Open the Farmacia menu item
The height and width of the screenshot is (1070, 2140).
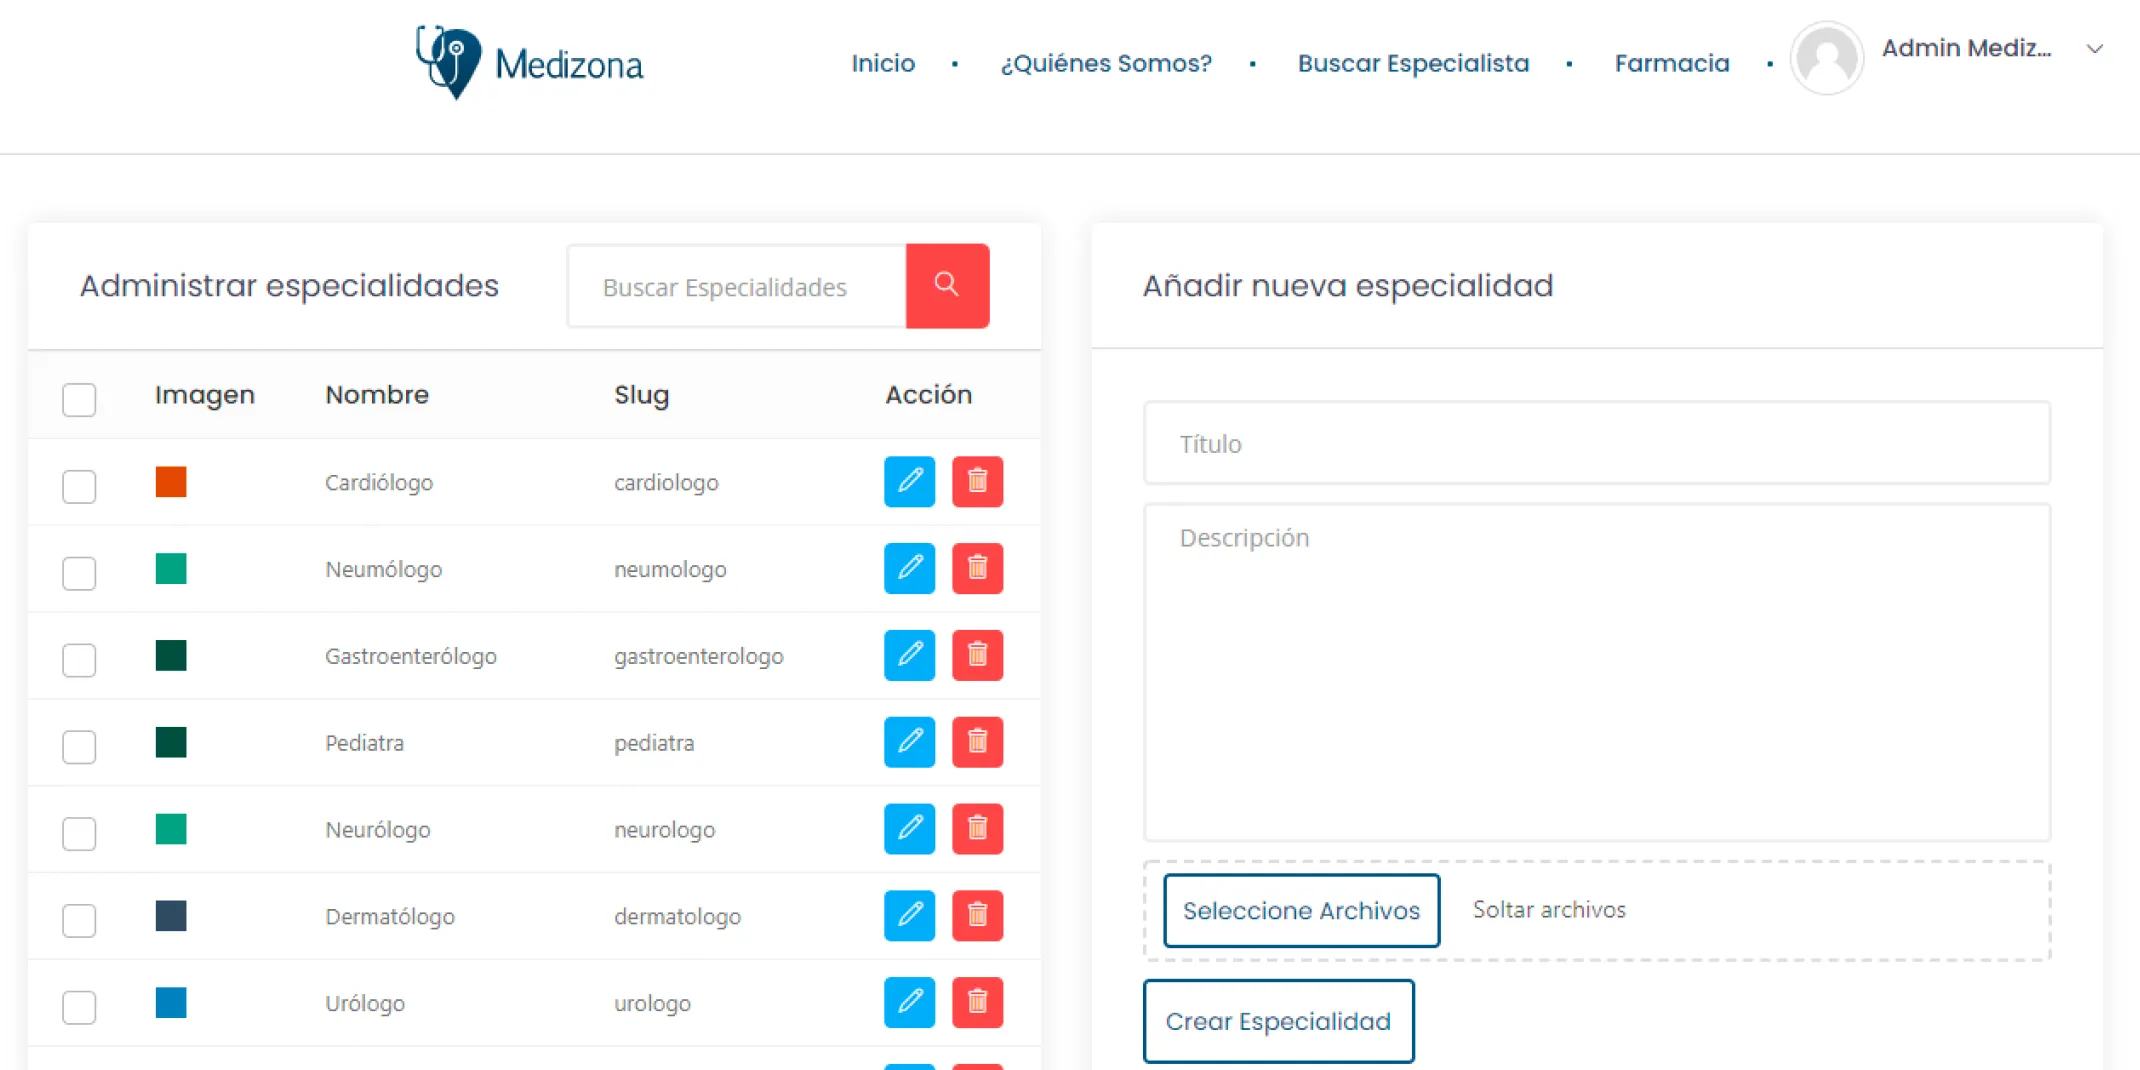[x=1672, y=63]
